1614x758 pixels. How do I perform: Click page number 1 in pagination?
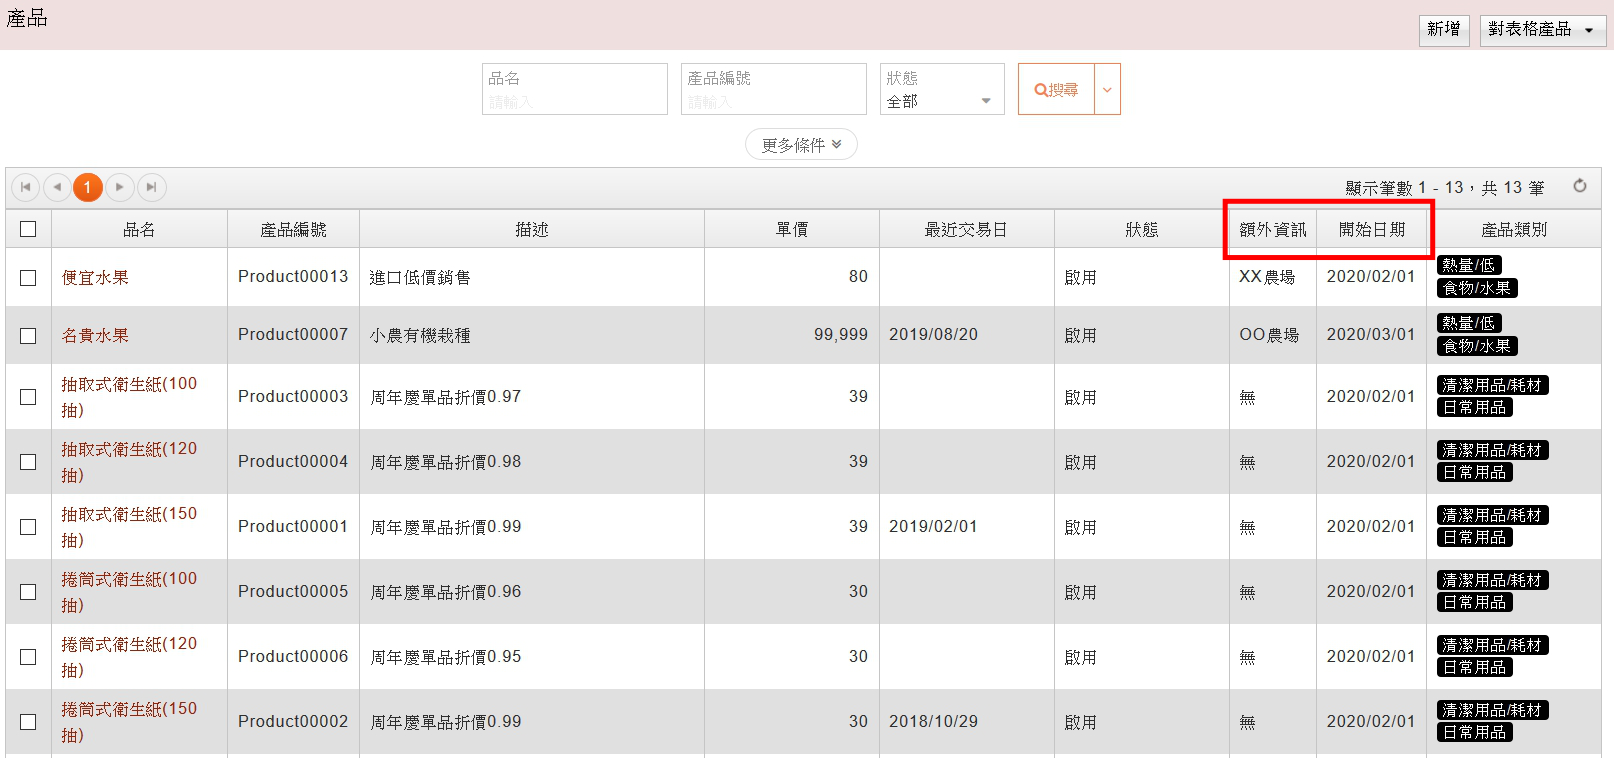click(x=88, y=187)
